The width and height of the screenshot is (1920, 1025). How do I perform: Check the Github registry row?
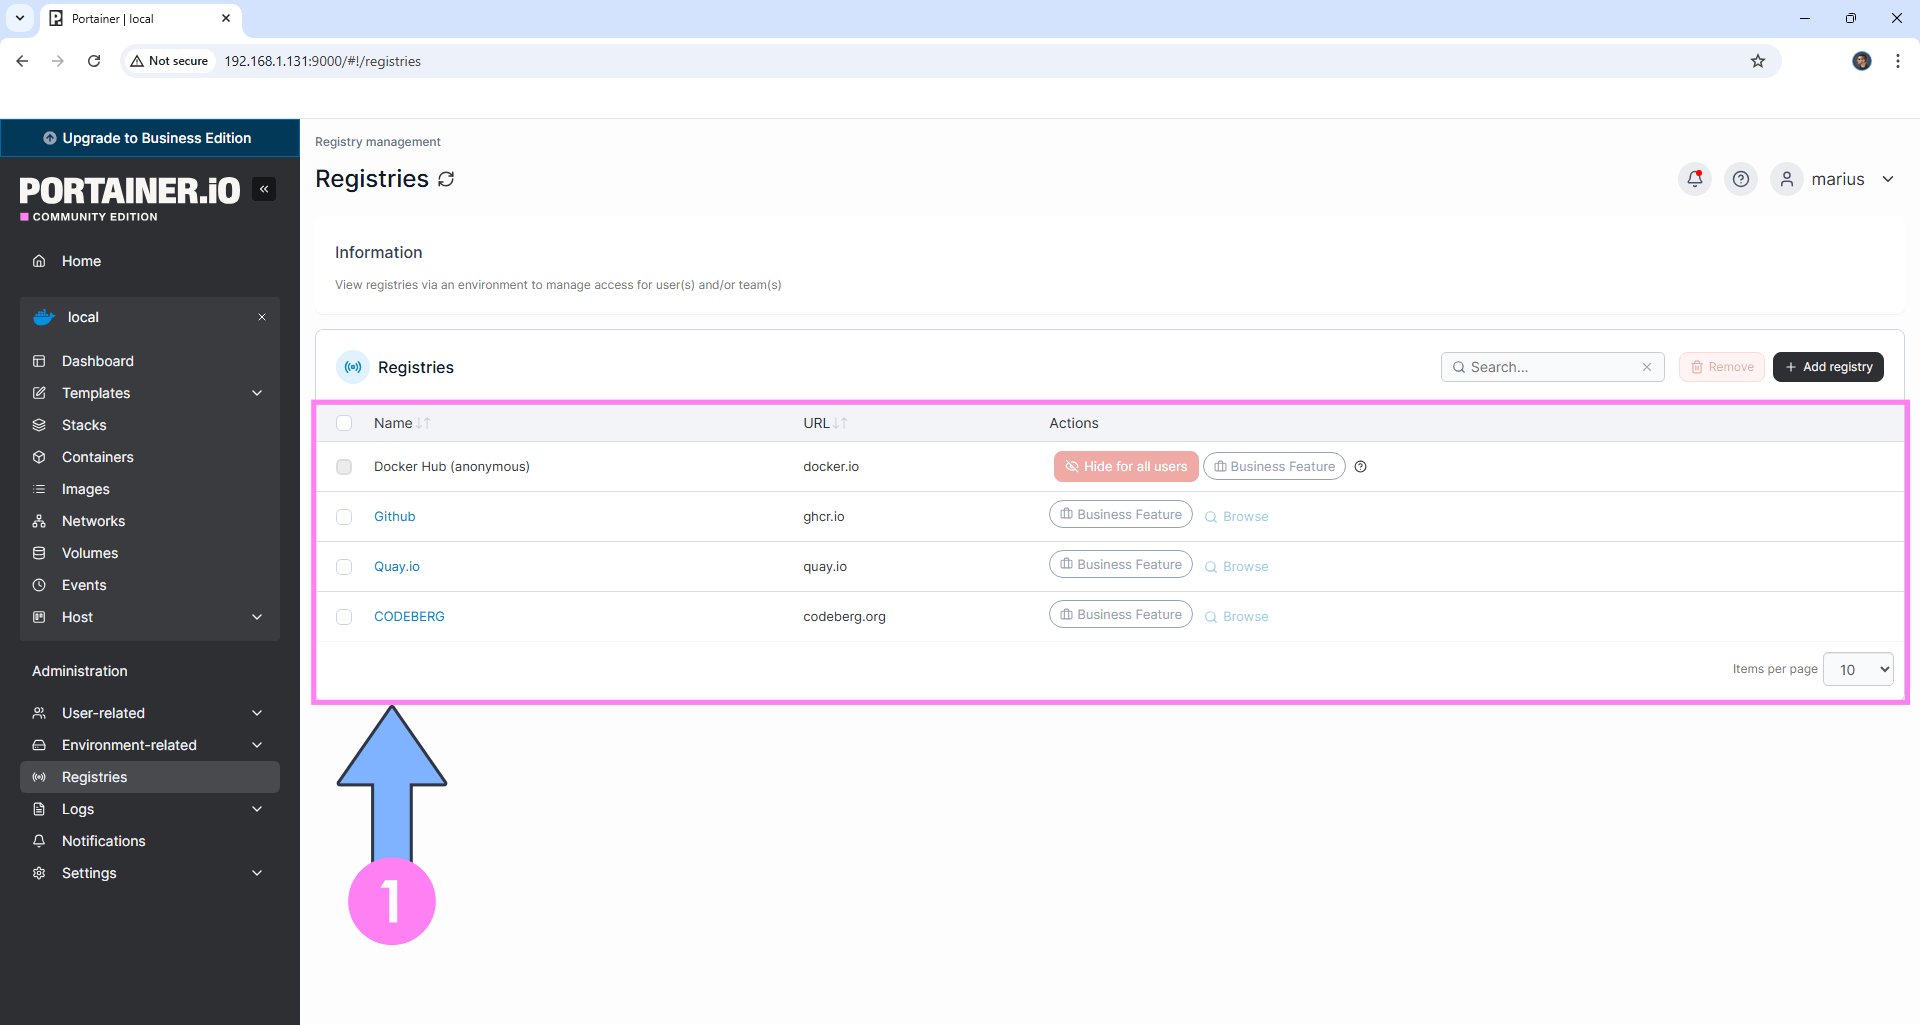(x=344, y=517)
